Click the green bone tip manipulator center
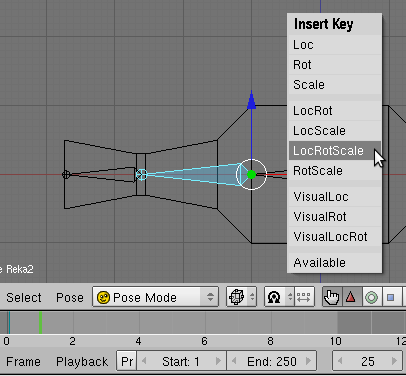The width and height of the screenshot is (406, 376). [252, 174]
